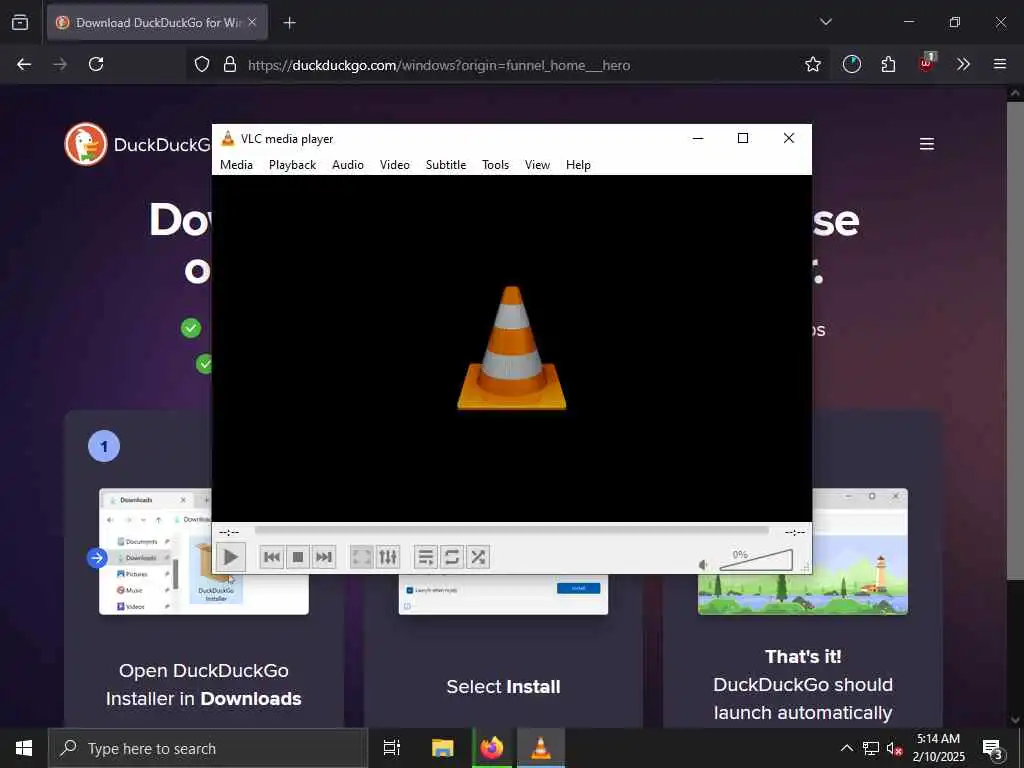The width and height of the screenshot is (1024, 768).
Task: Open the VLC Help menu
Action: tap(578, 165)
